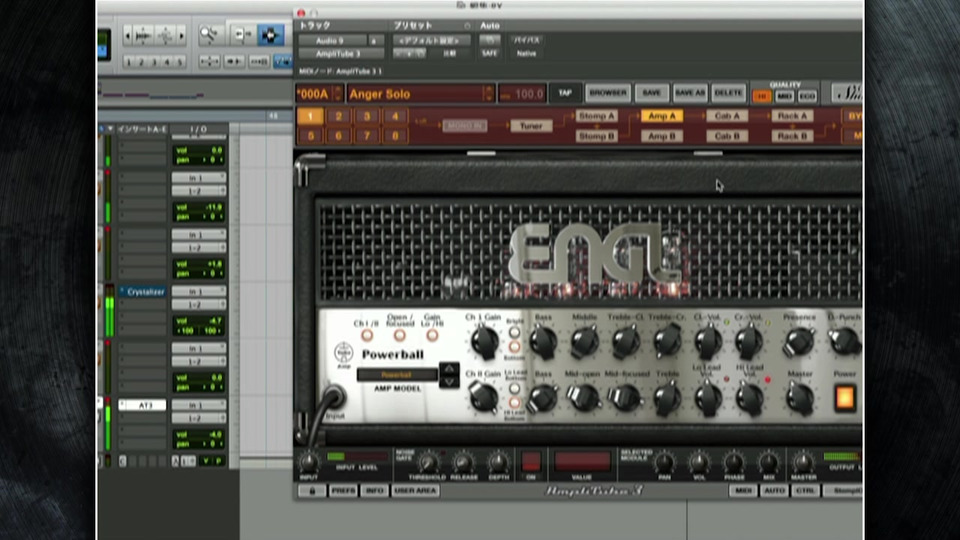Screen dimensions: 960x540
Task: Open the AmpliTube lock icon
Action: (x=312, y=490)
